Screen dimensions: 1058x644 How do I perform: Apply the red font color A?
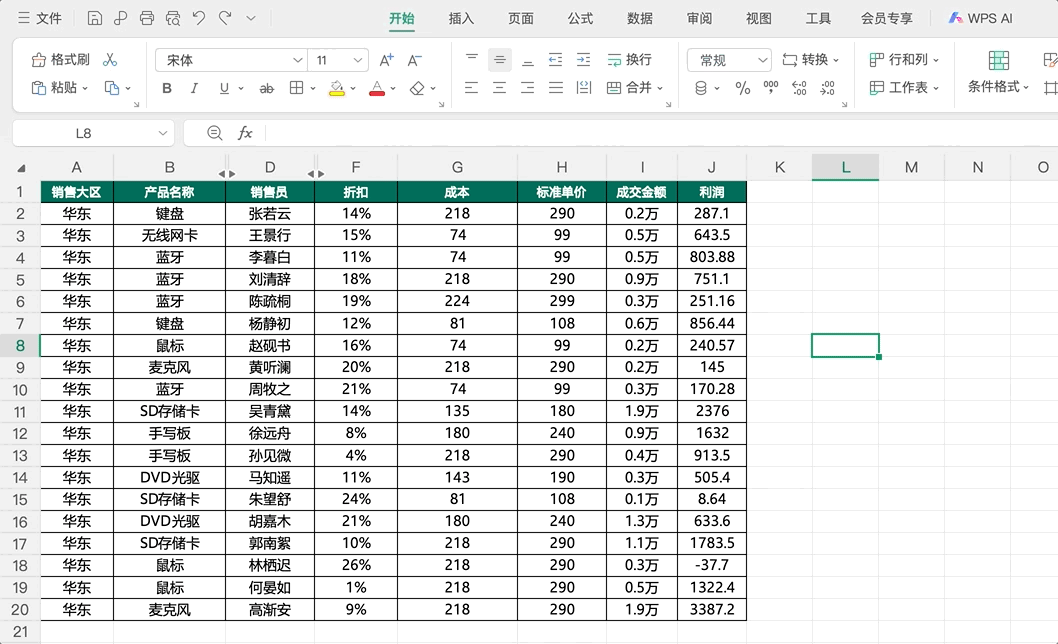(x=377, y=88)
